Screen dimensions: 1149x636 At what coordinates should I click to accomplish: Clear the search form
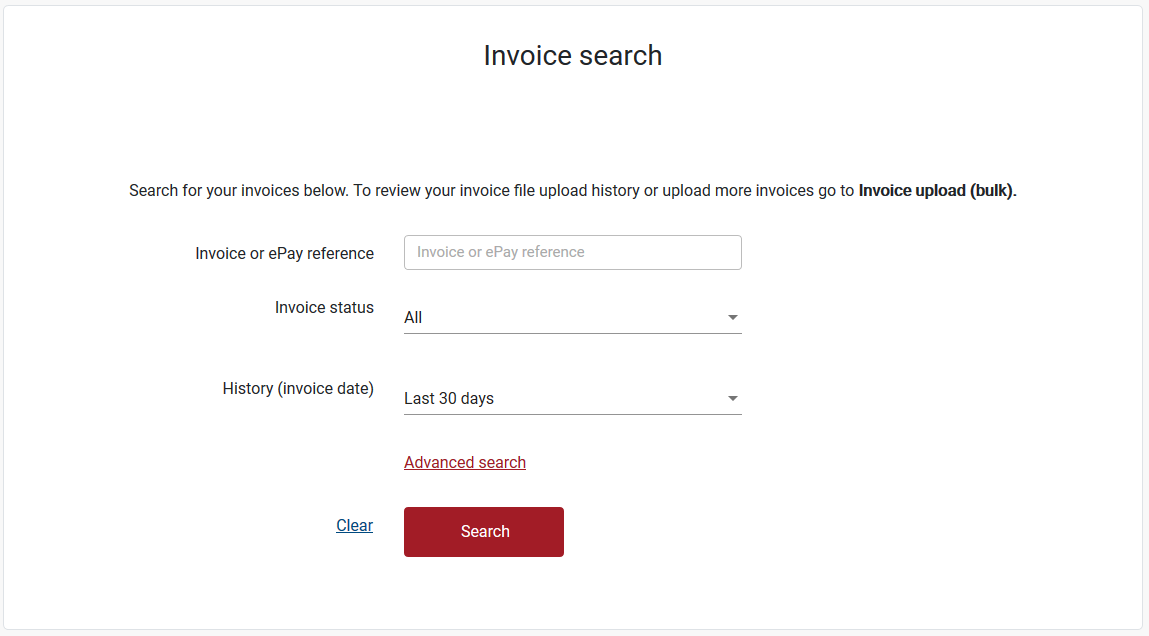[x=354, y=525]
